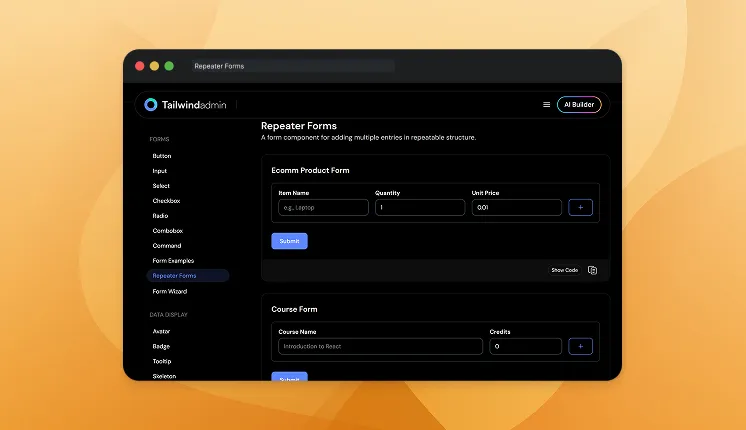Click the Tailwindadmin logo icon
Screen dimensions: 746x430
[151, 105]
